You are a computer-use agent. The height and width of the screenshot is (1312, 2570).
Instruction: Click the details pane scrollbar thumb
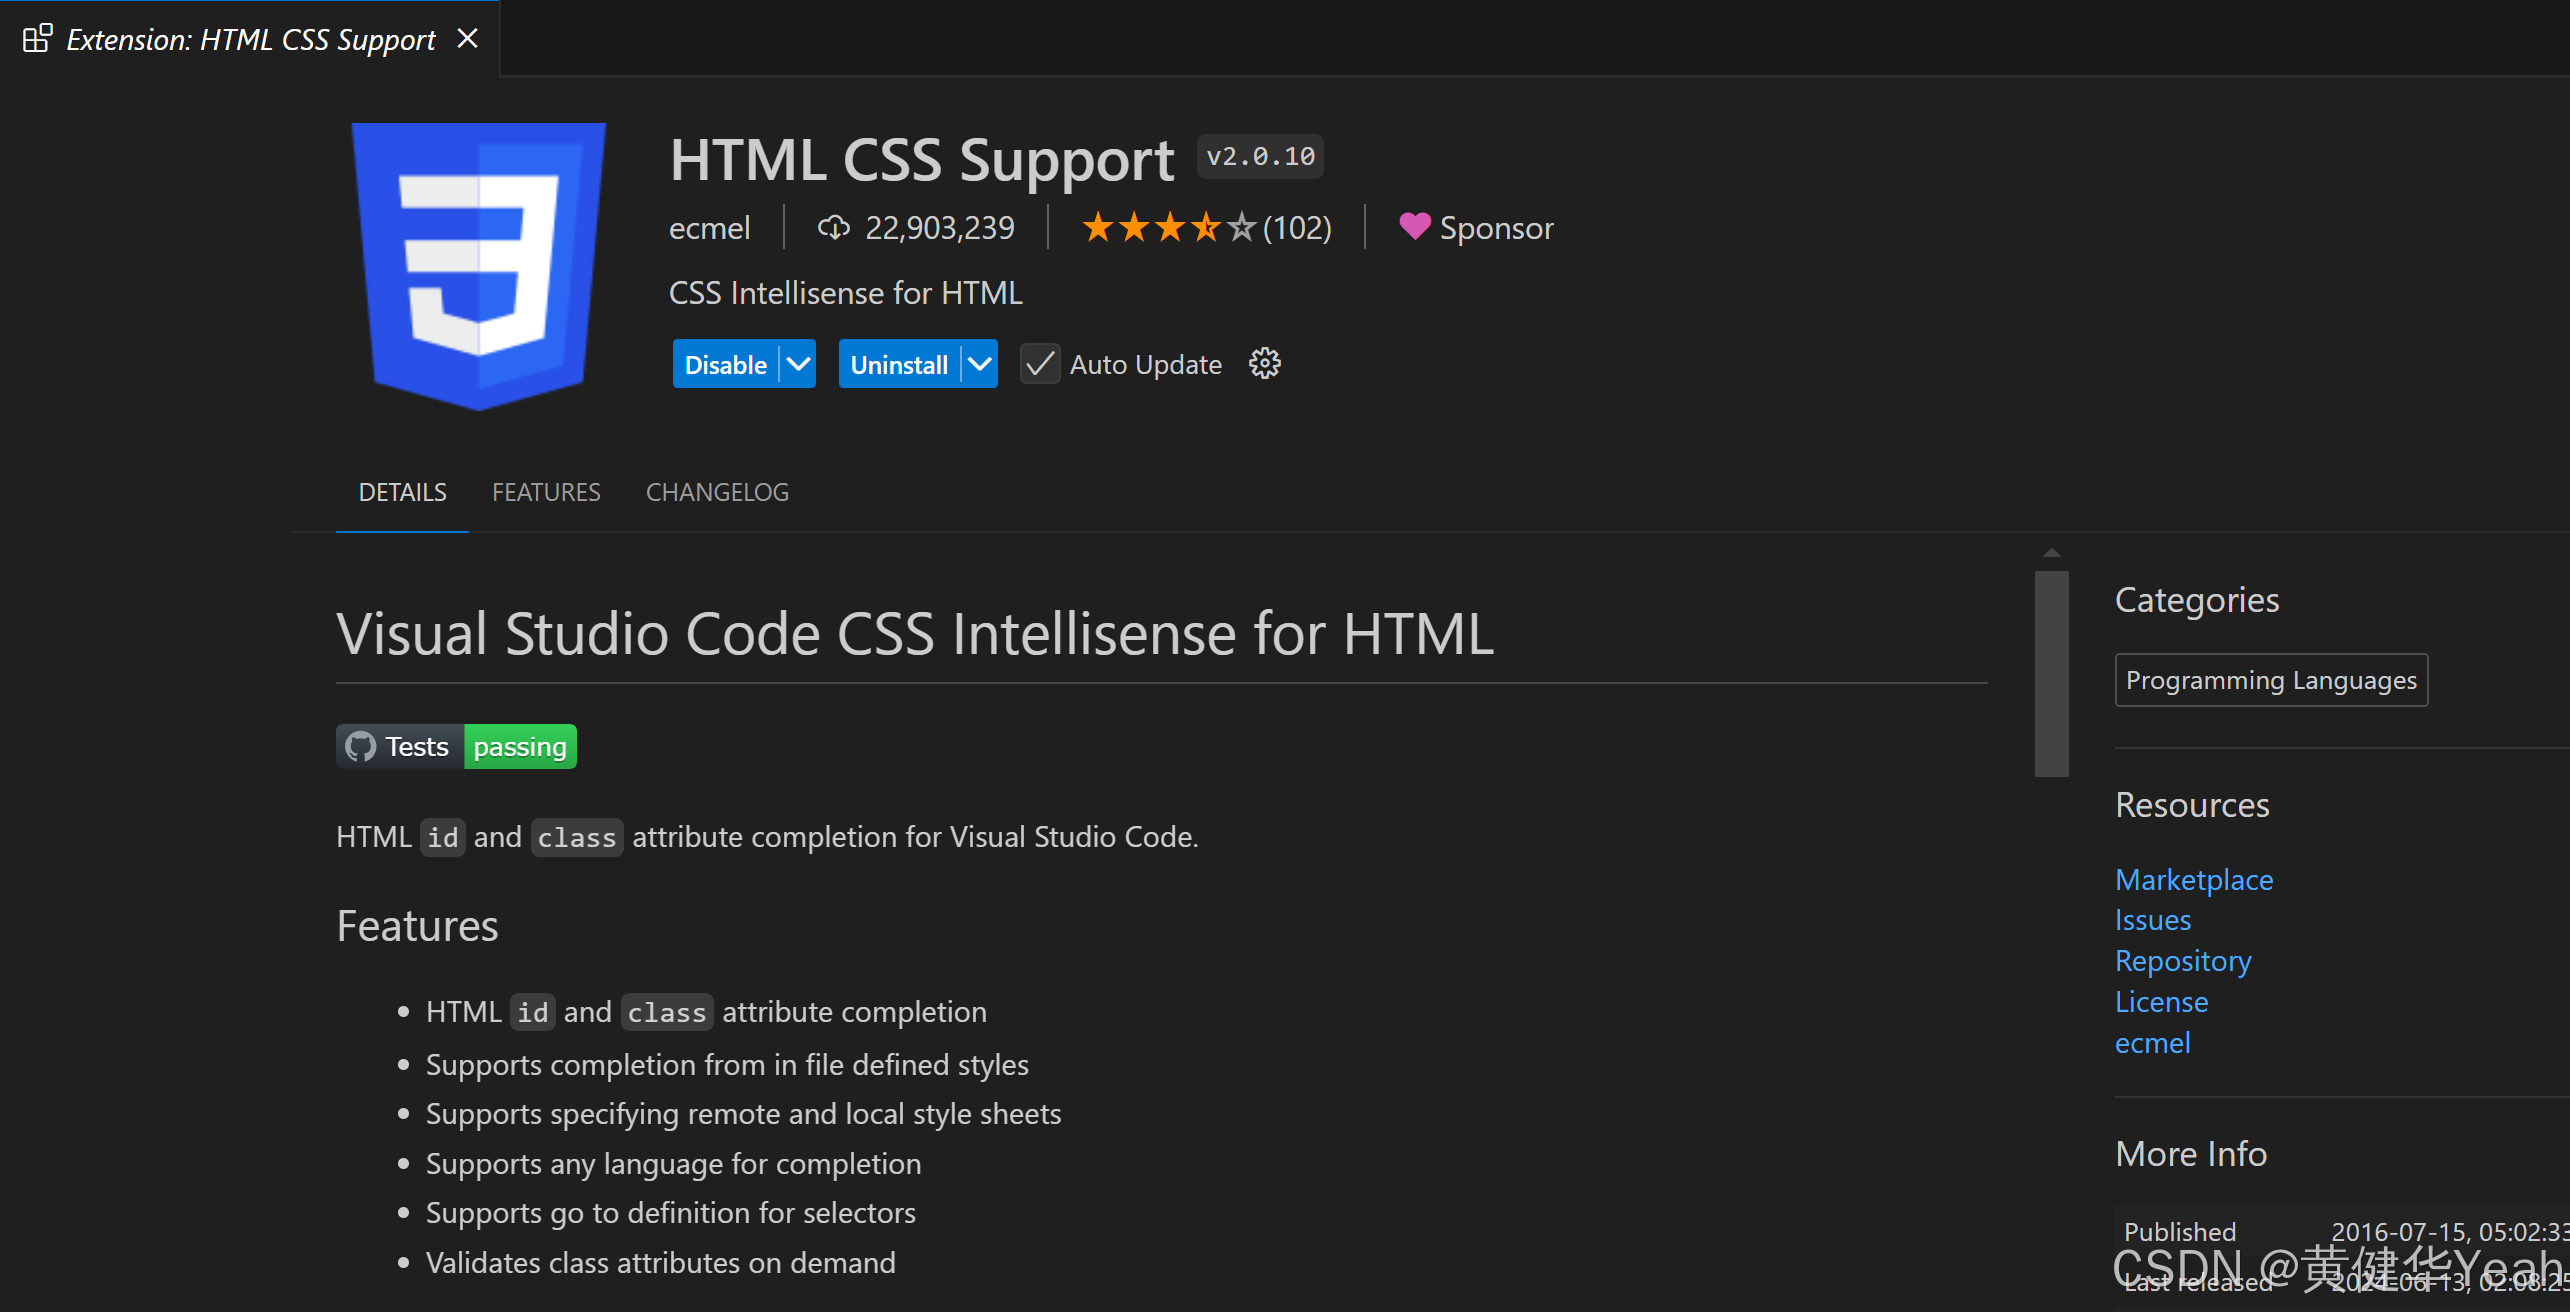2051,673
